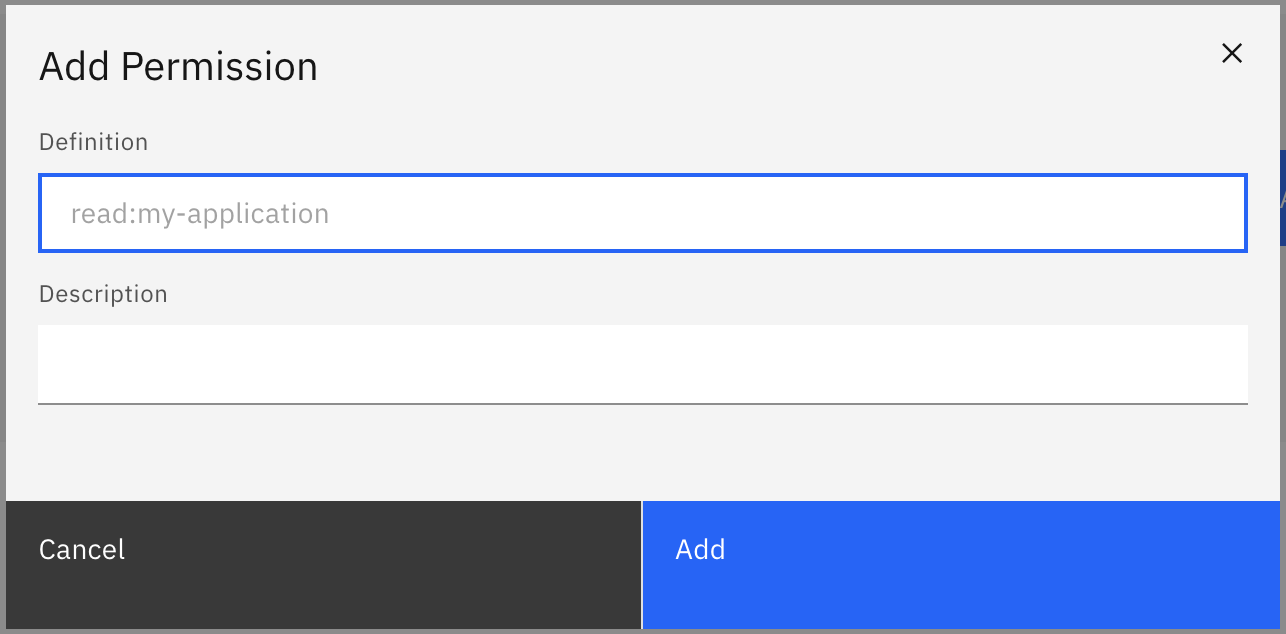
Task: Click the Add Permission dialog title
Action: pos(178,65)
